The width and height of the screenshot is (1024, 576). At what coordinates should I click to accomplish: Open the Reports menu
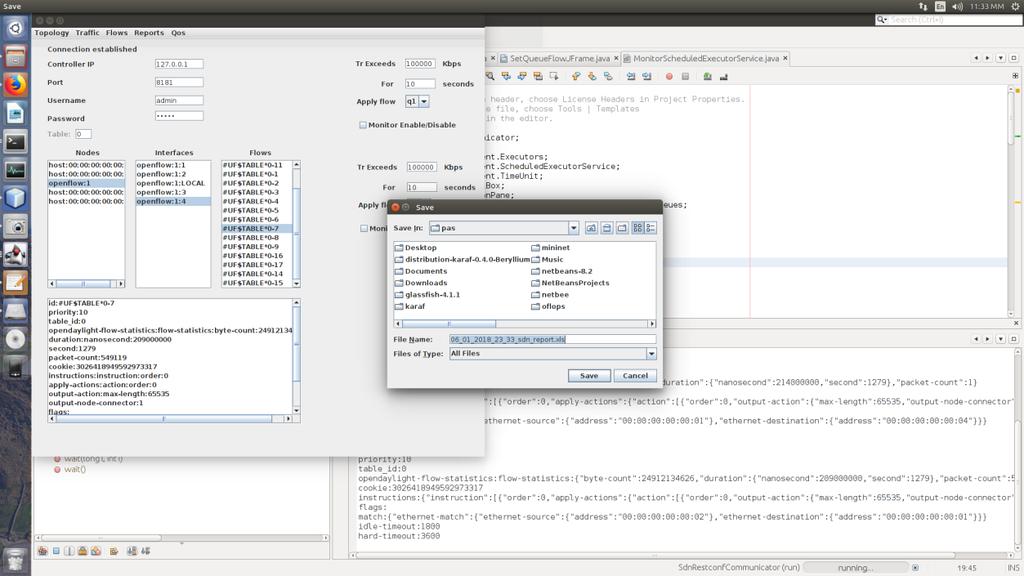(x=149, y=33)
